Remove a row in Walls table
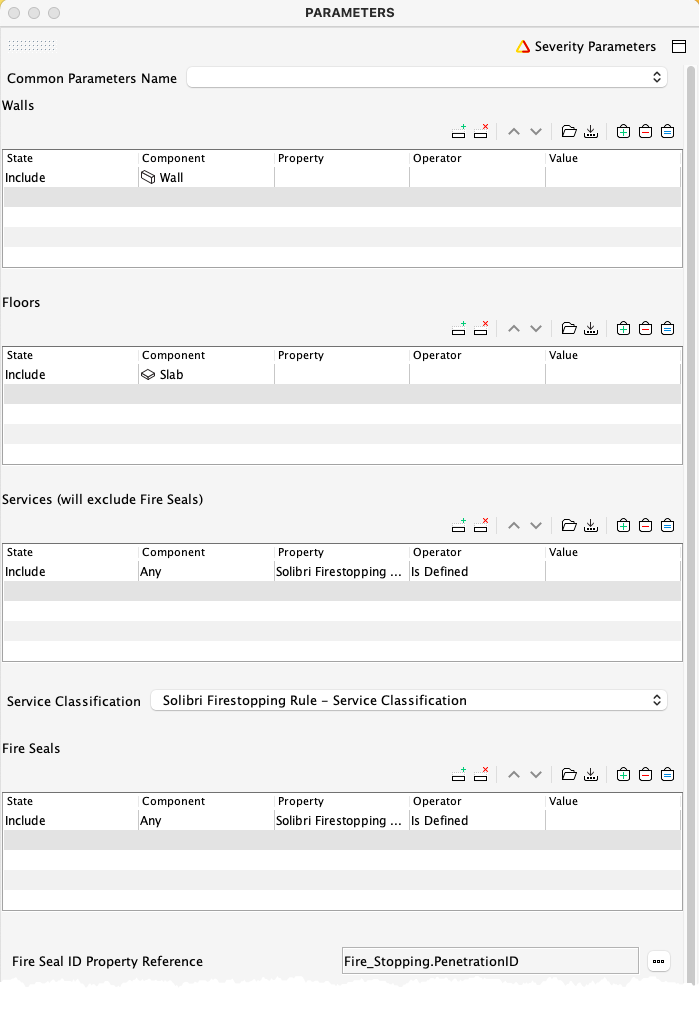The width and height of the screenshot is (699, 1012). 481,132
